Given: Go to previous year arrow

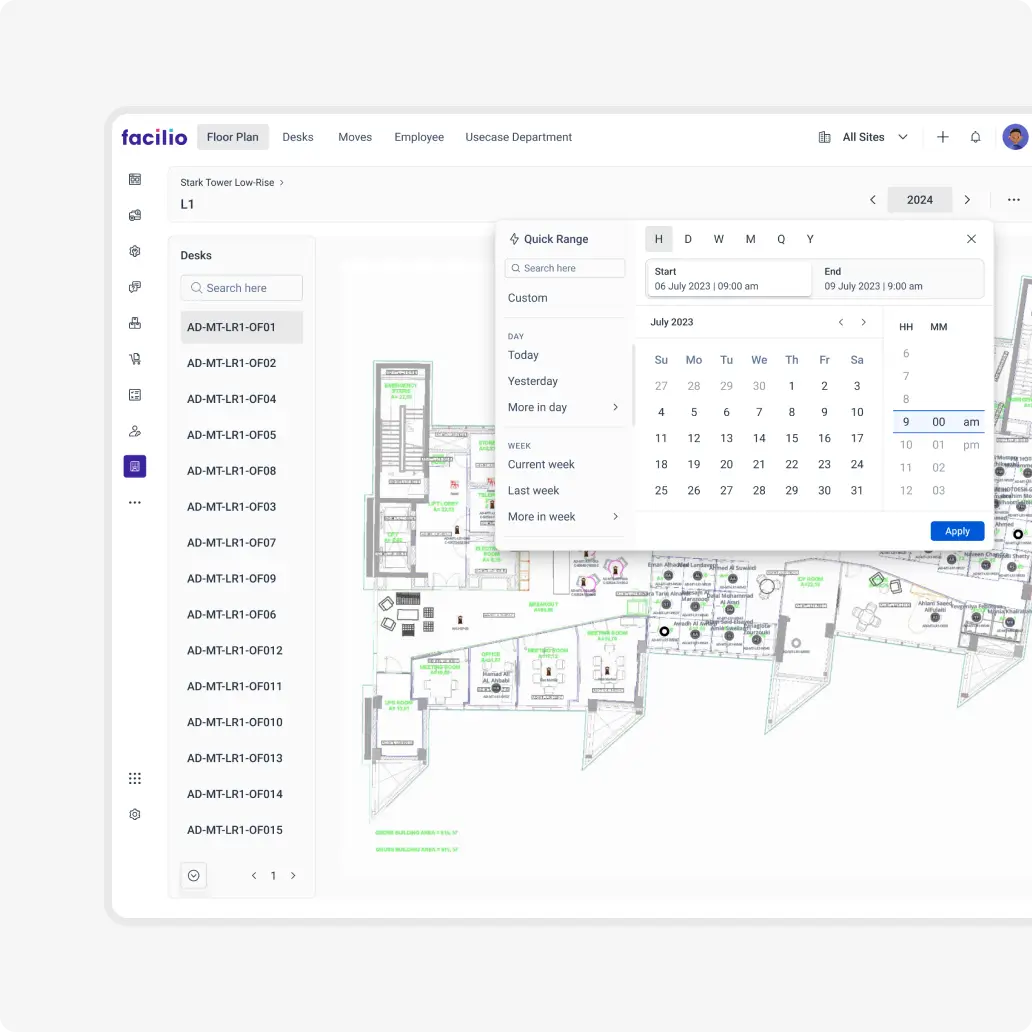Looking at the screenshot, I should [x=873, y=199].
